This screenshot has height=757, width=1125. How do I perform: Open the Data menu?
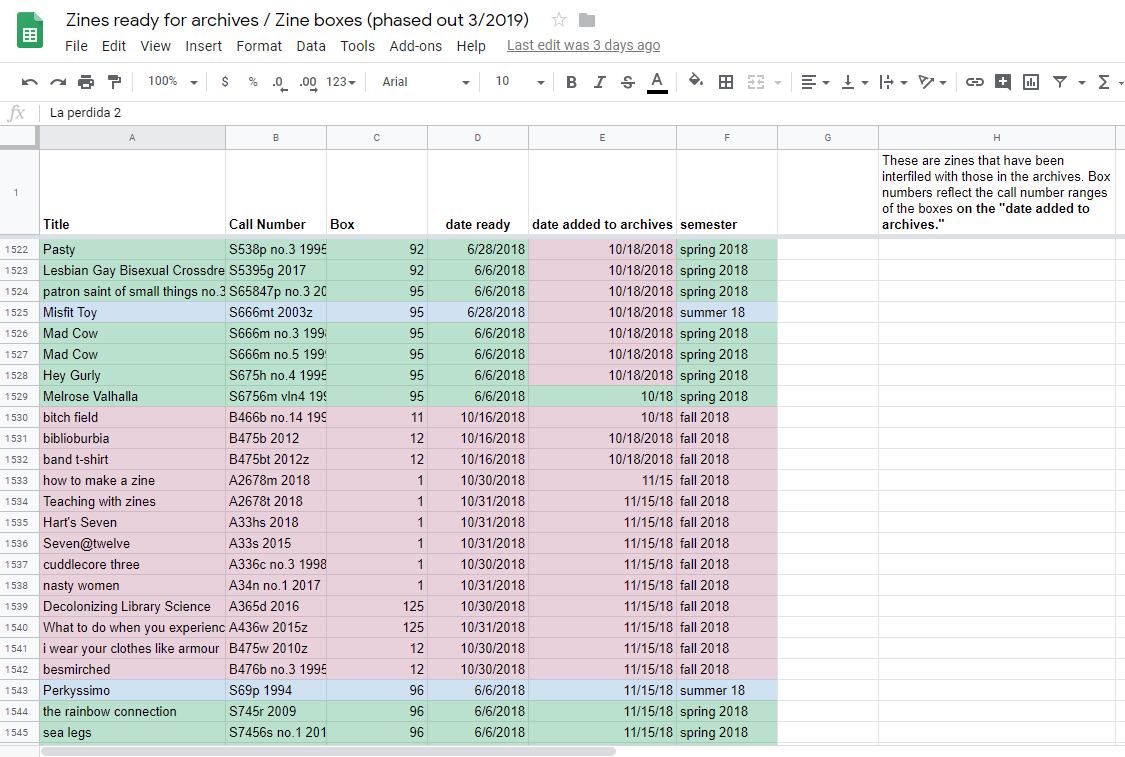[311, 46]
